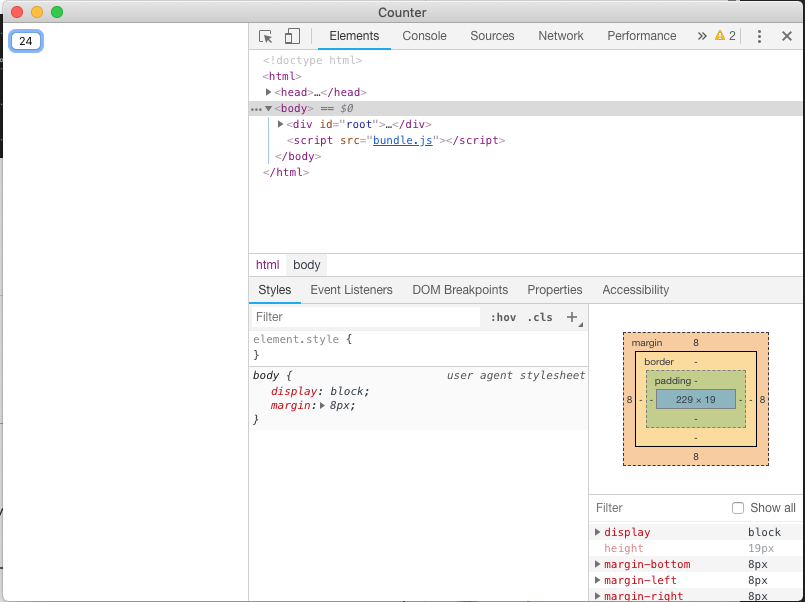Viewport: 805px width, 602px height.
Task: Toggle the :hov element state button
Action: tap(503, 317)
